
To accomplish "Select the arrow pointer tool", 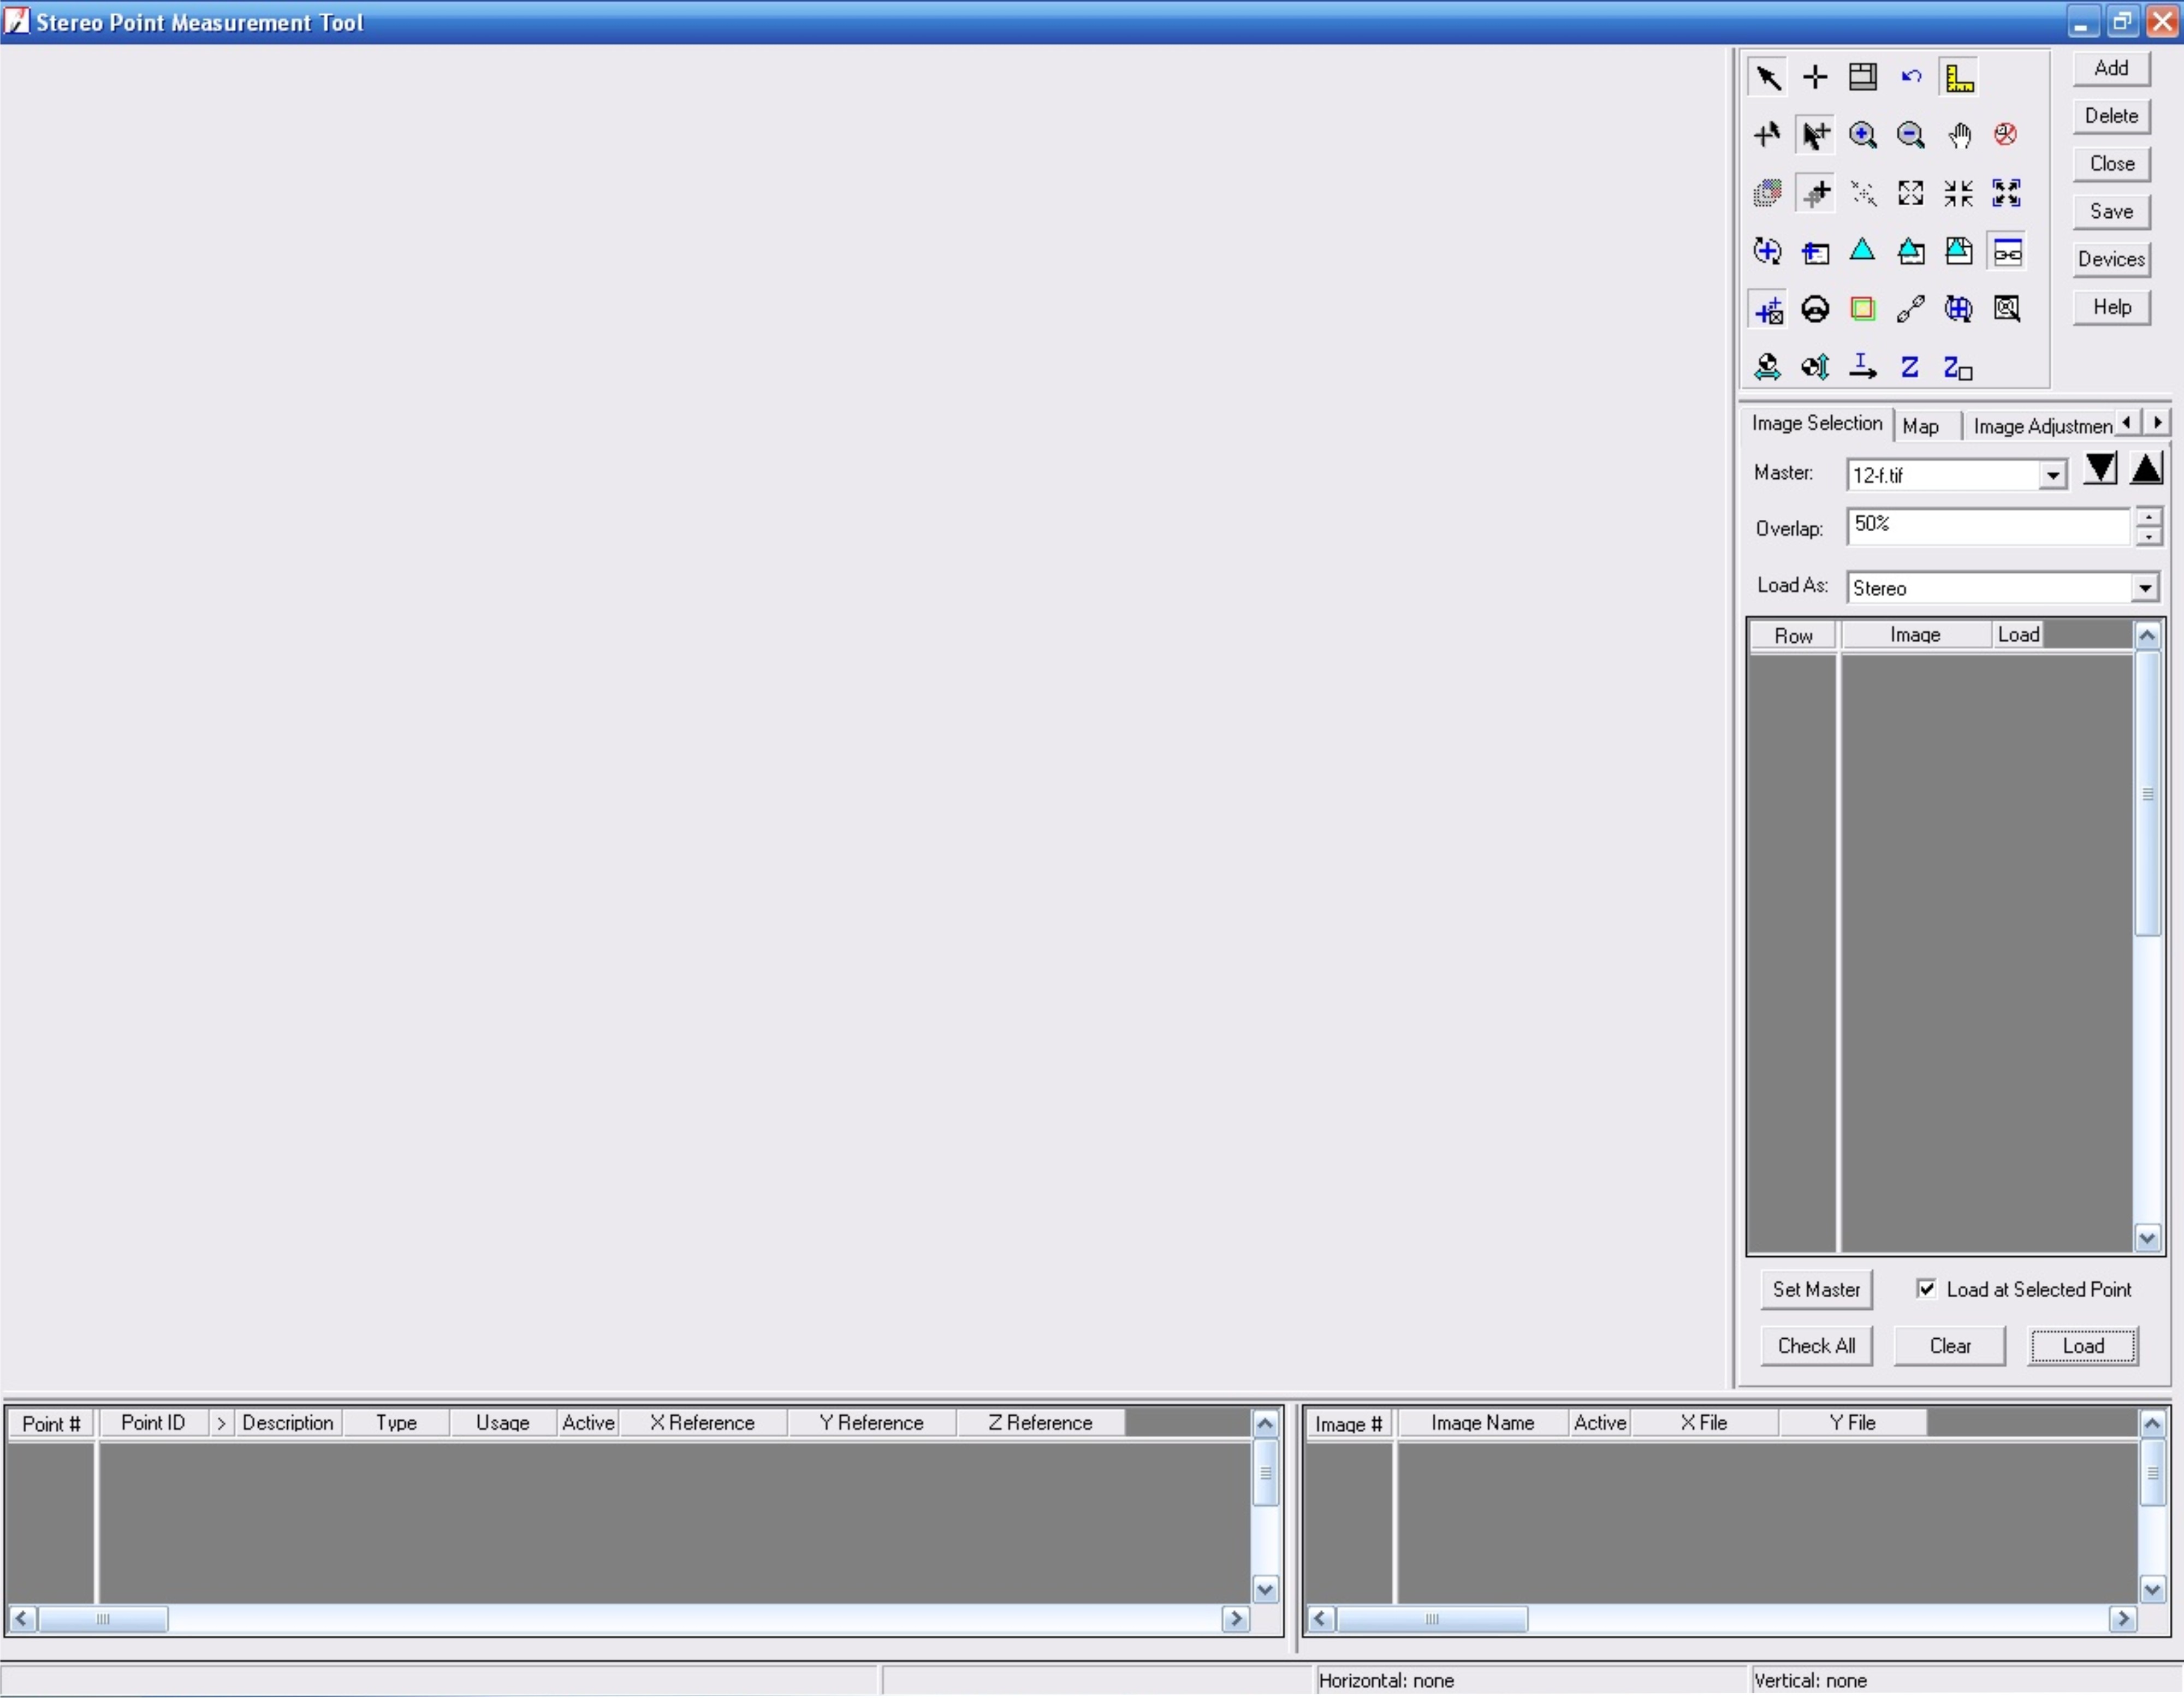I will pyautogui.click(x=1767, y=77).
